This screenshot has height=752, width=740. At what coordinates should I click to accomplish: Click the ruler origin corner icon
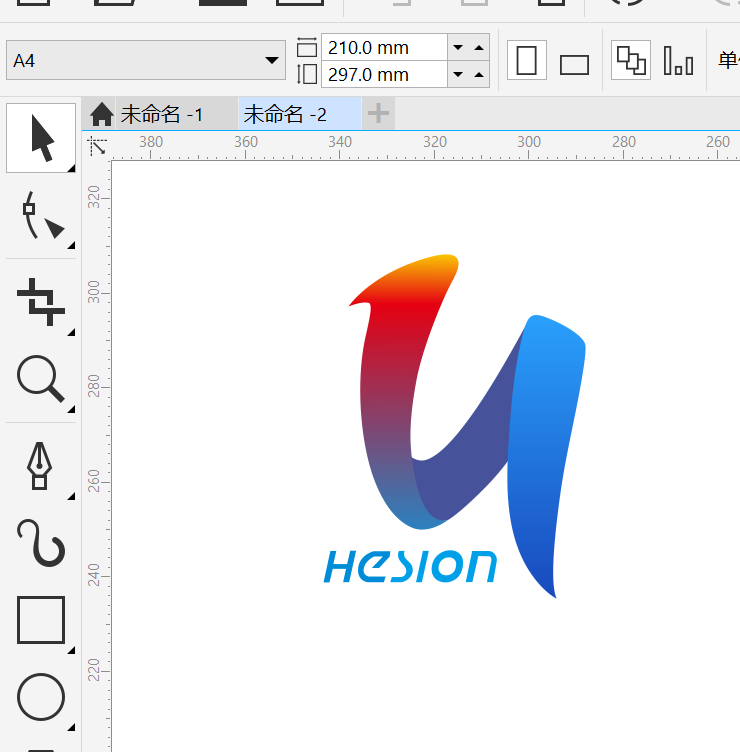(98, 146)
